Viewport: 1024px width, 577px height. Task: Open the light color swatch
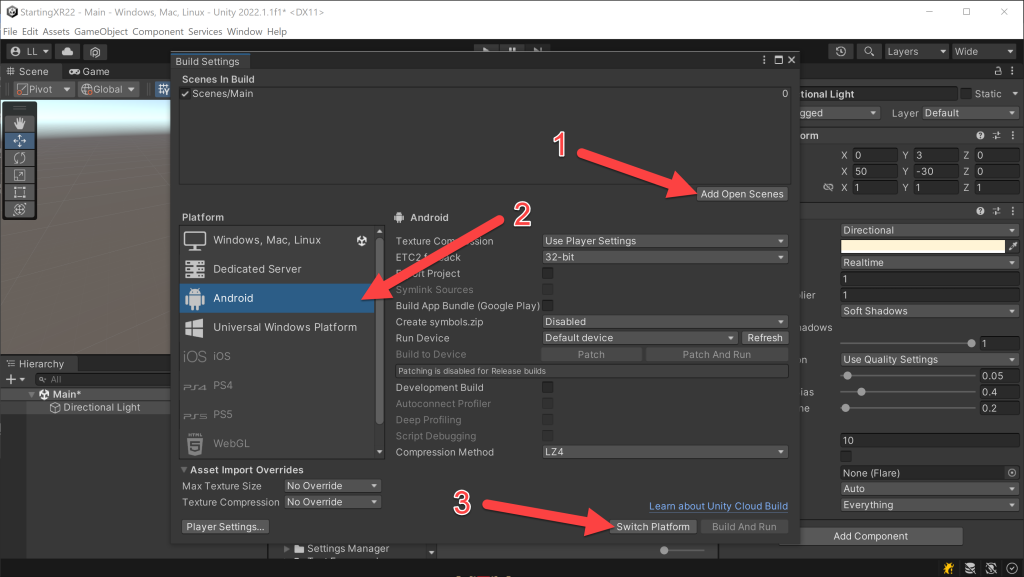922,246
